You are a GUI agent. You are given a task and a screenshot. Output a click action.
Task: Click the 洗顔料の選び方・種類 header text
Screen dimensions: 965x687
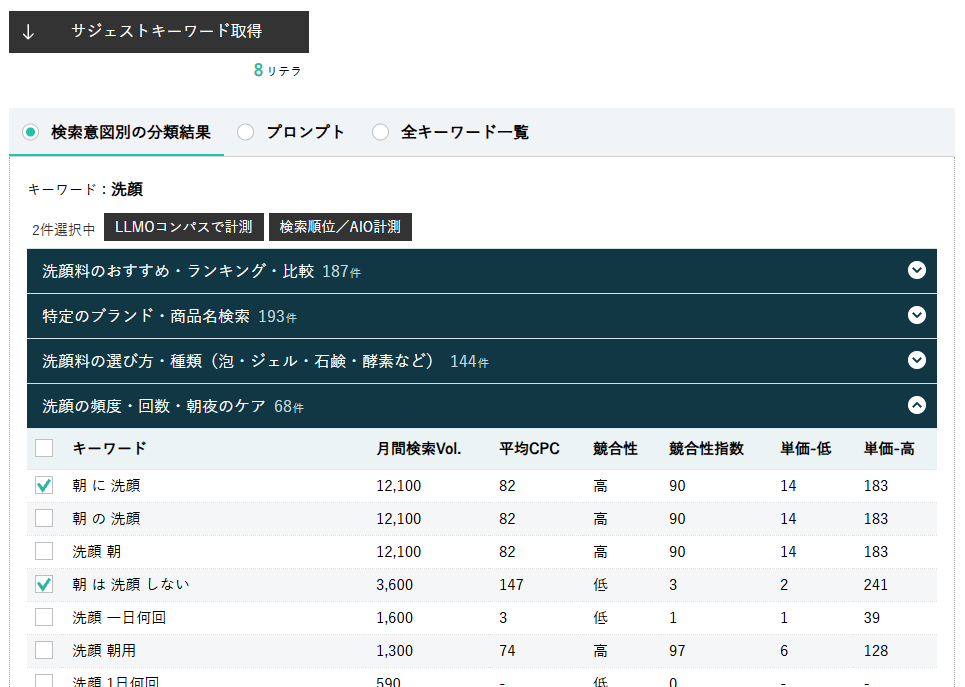coord(238,361)
